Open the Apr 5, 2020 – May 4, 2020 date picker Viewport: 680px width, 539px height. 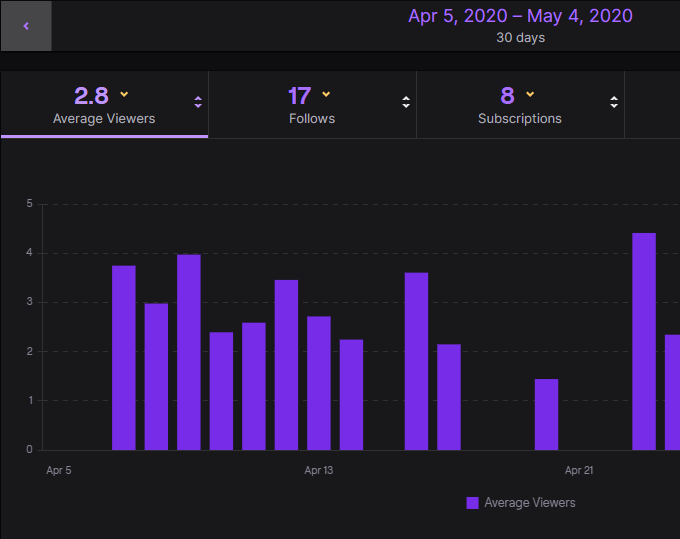point(520,16)
